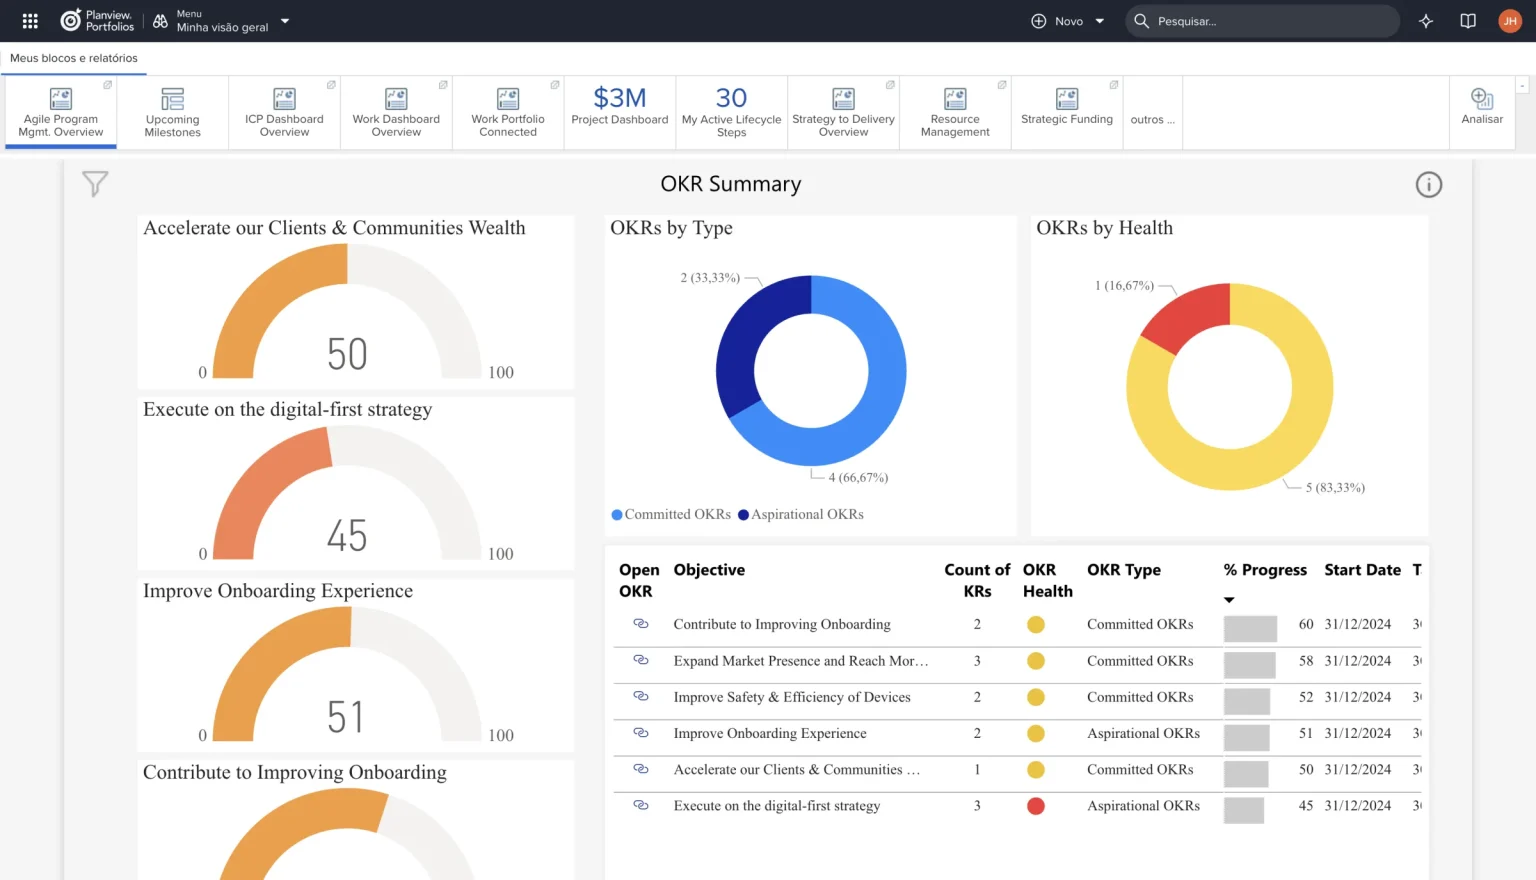Switch to Meus blocos e relatórios tab
1536x880 pixels.
(x=74, y=58)
